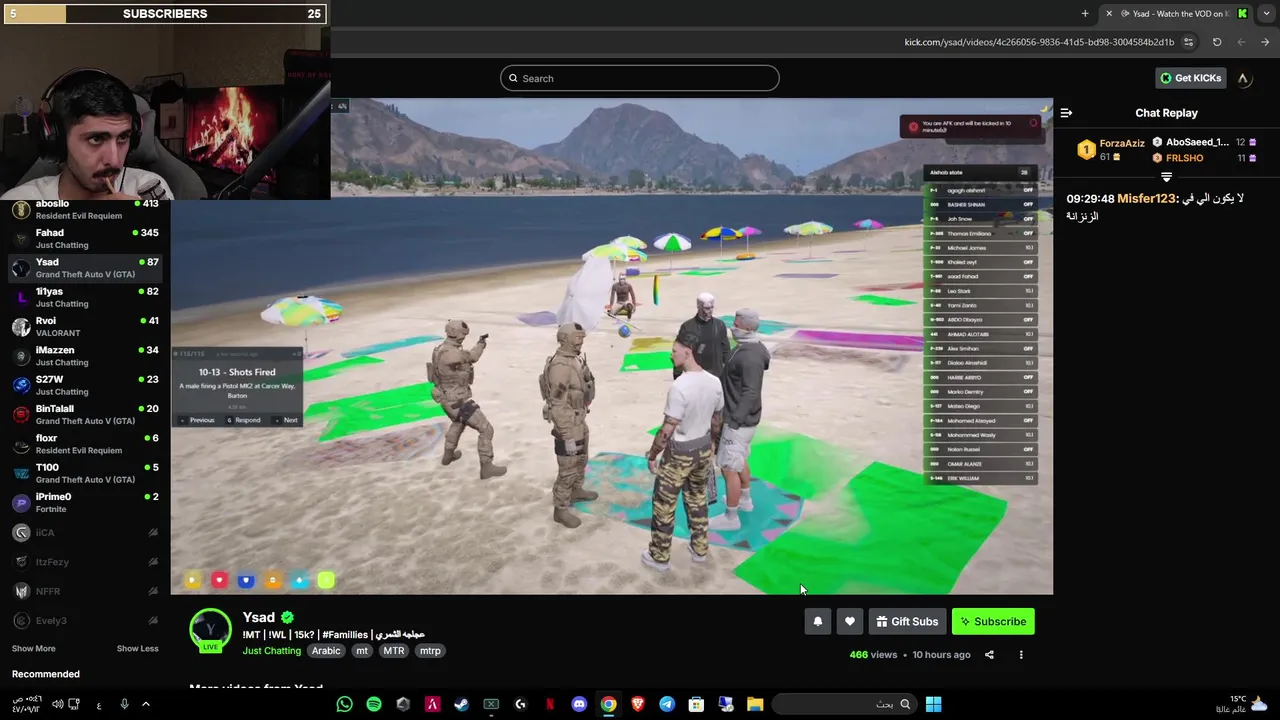Reload the page in the browser

(x=1217, y=42)
